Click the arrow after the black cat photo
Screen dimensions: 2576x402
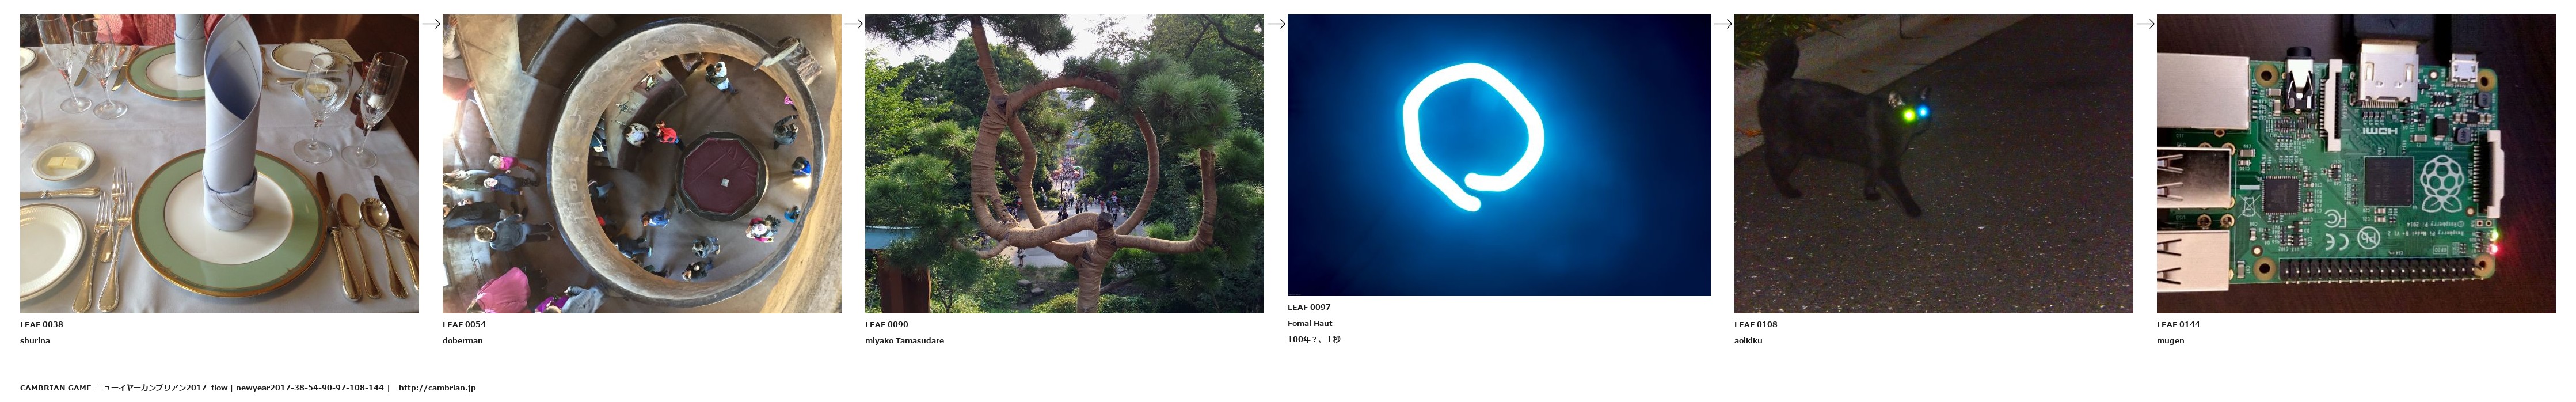2145,24
